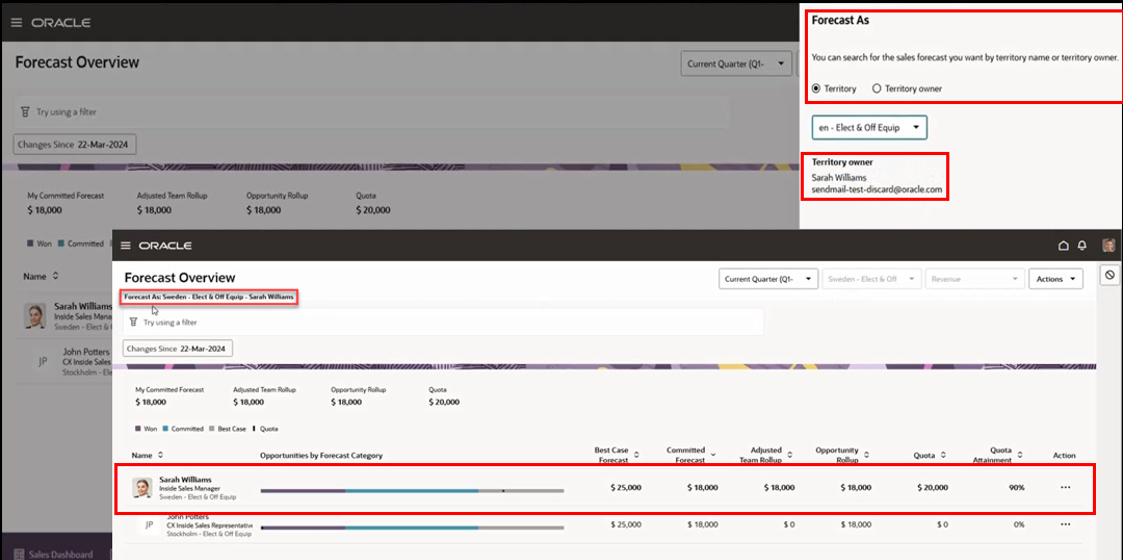Open the Elect & Off Equip territory dropdown
Viewport: 1124px width, 560px height.
point(870,128)
